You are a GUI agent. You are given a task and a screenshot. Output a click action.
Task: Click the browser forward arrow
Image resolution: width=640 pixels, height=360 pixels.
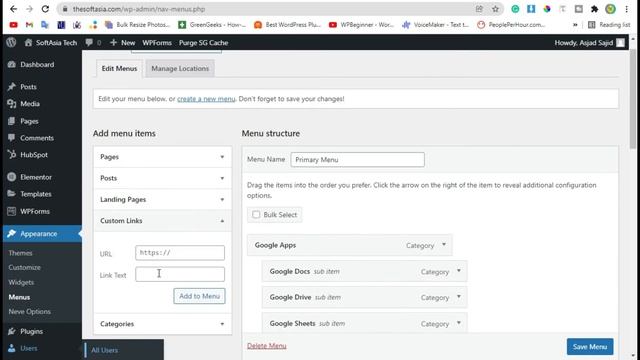pos(29,9)
